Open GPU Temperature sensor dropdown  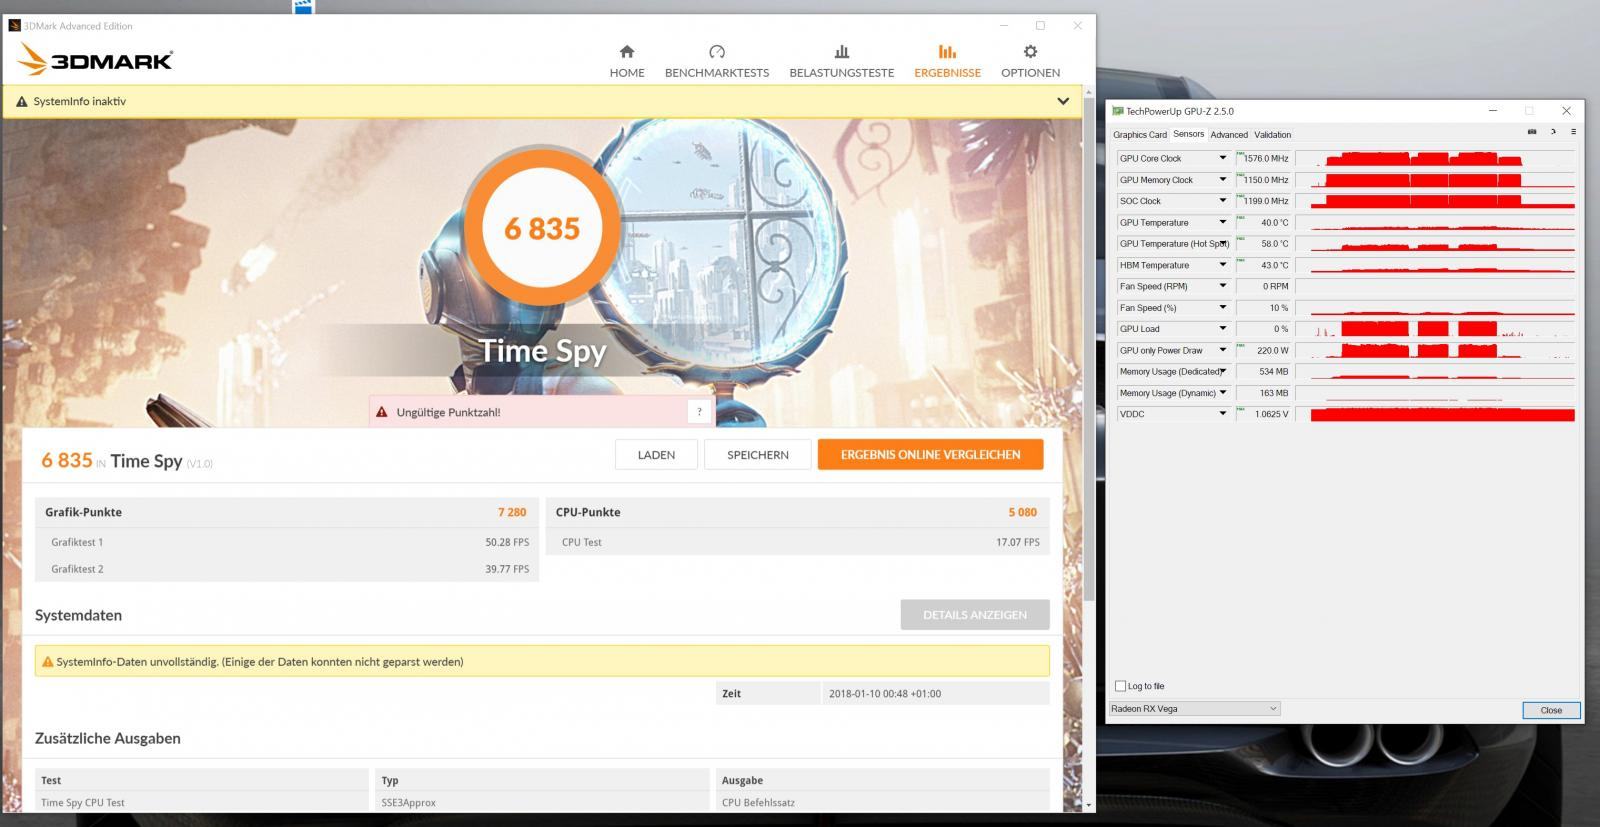pyautogui.click(x=1222, y=222)
